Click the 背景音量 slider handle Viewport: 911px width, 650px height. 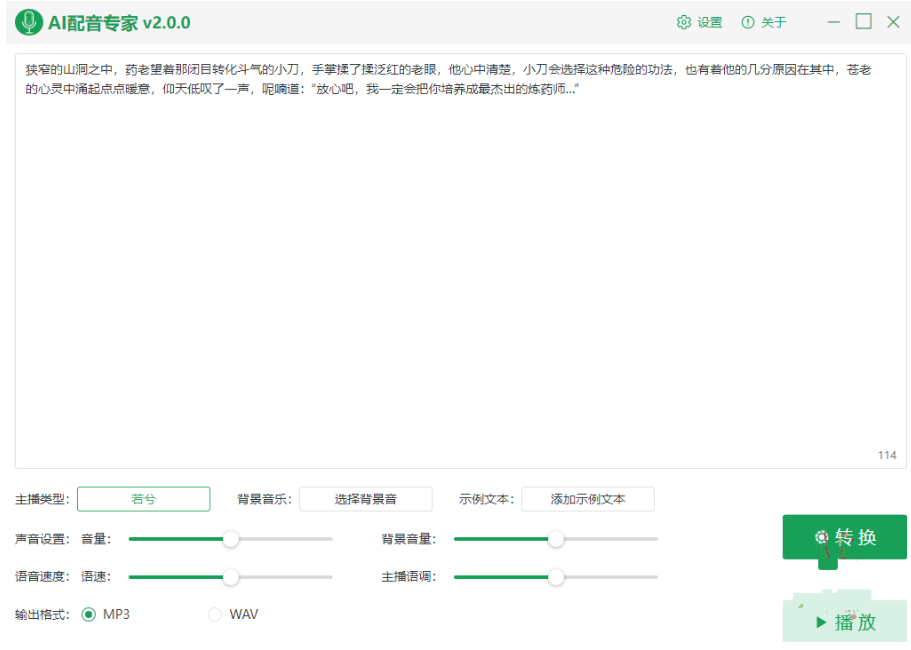[x=556, y=539]
